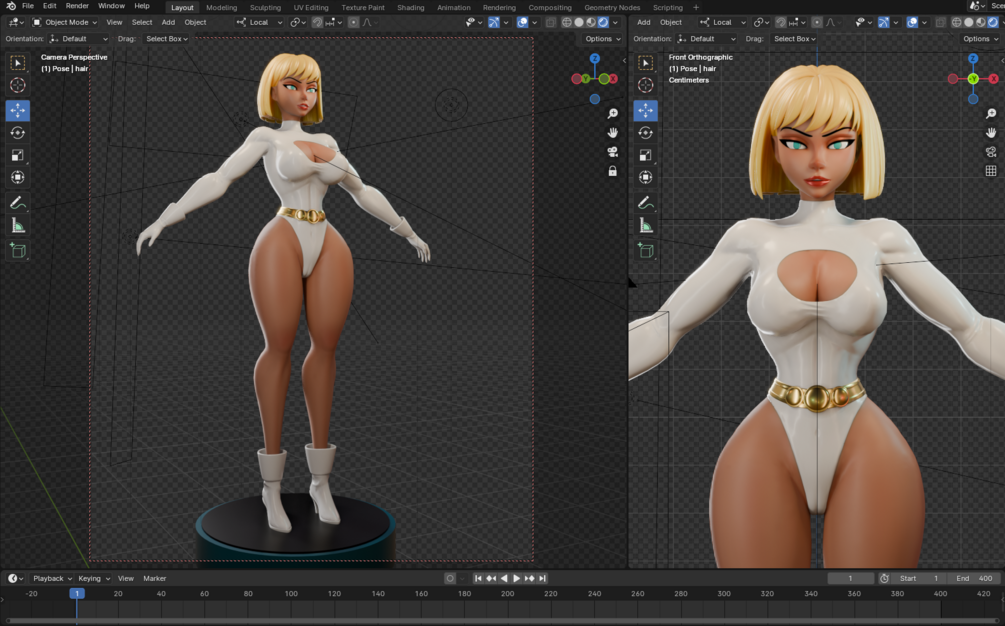Add a new workspace with plus button
This screenshot has width=1005, height=626.
[x=696, y=8]
